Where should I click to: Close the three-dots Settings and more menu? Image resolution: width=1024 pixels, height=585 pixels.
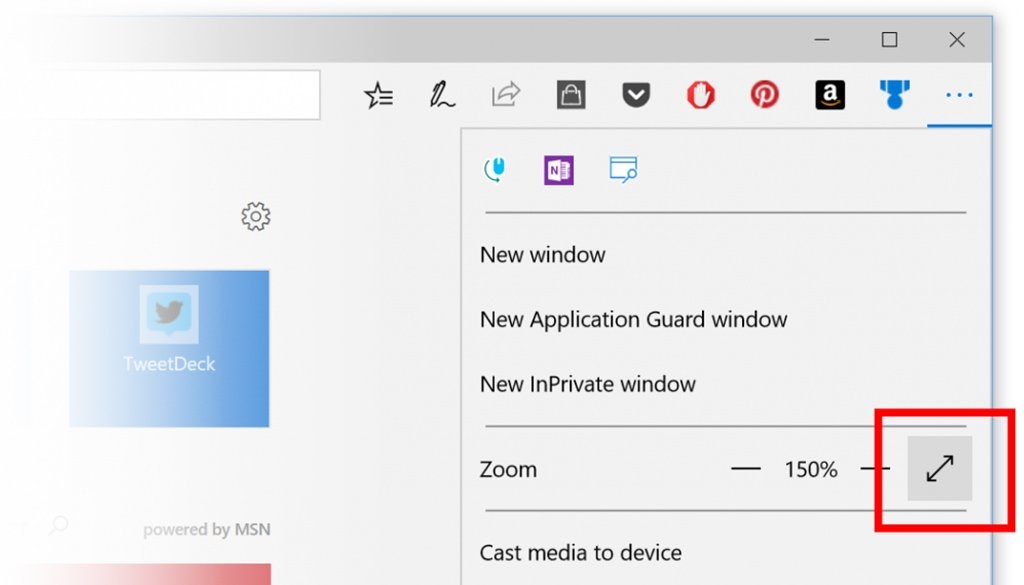point(959,95)
